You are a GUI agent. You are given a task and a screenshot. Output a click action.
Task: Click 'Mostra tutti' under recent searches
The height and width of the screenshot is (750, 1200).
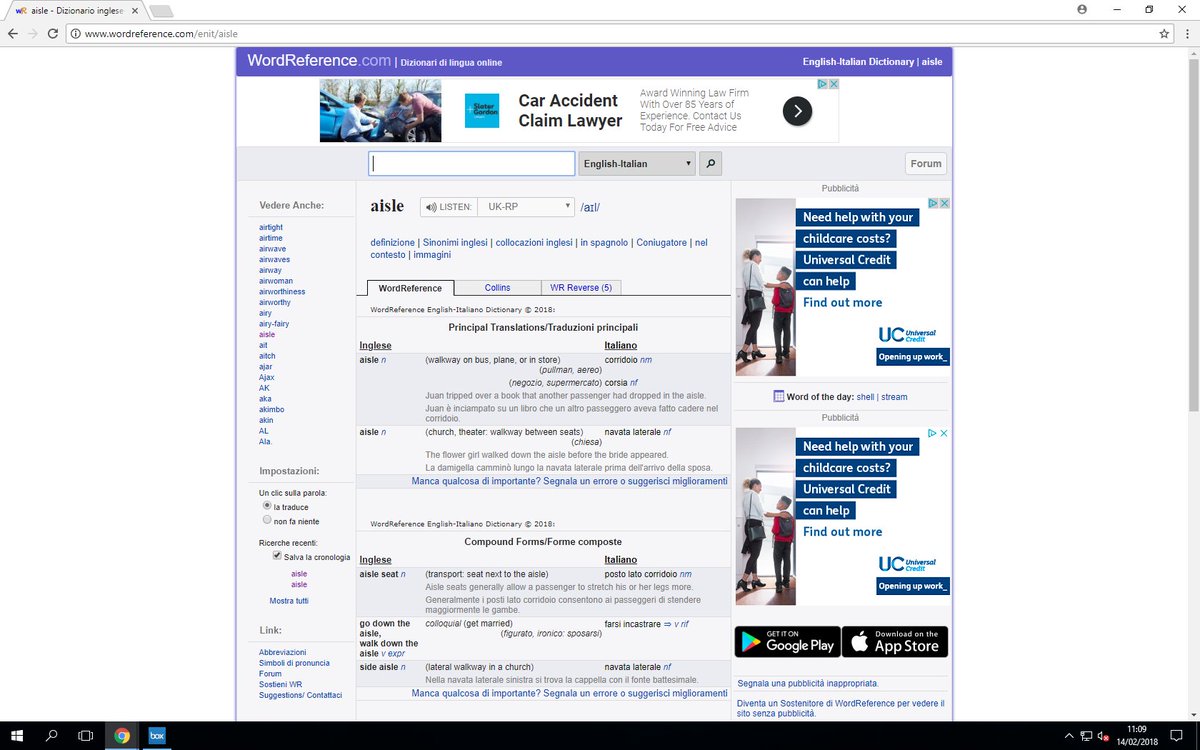pyautogui.click(x=289, y=601)
